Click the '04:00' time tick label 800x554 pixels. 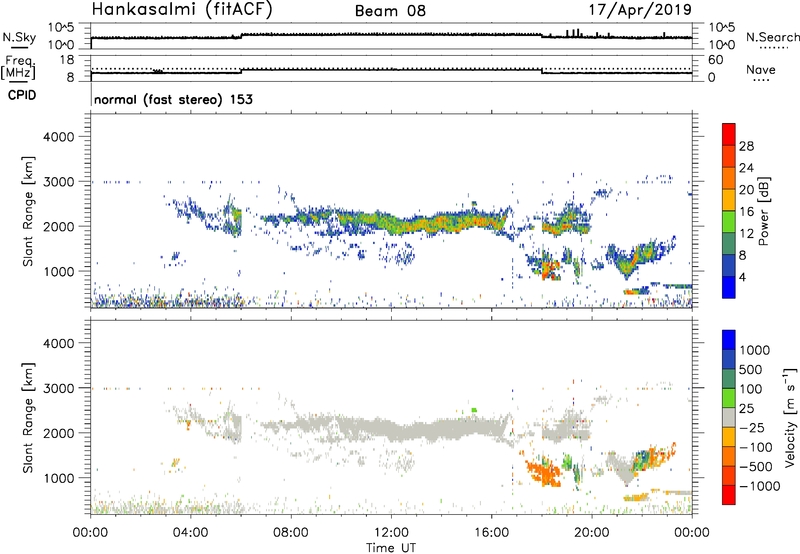[x=190, y=533]
